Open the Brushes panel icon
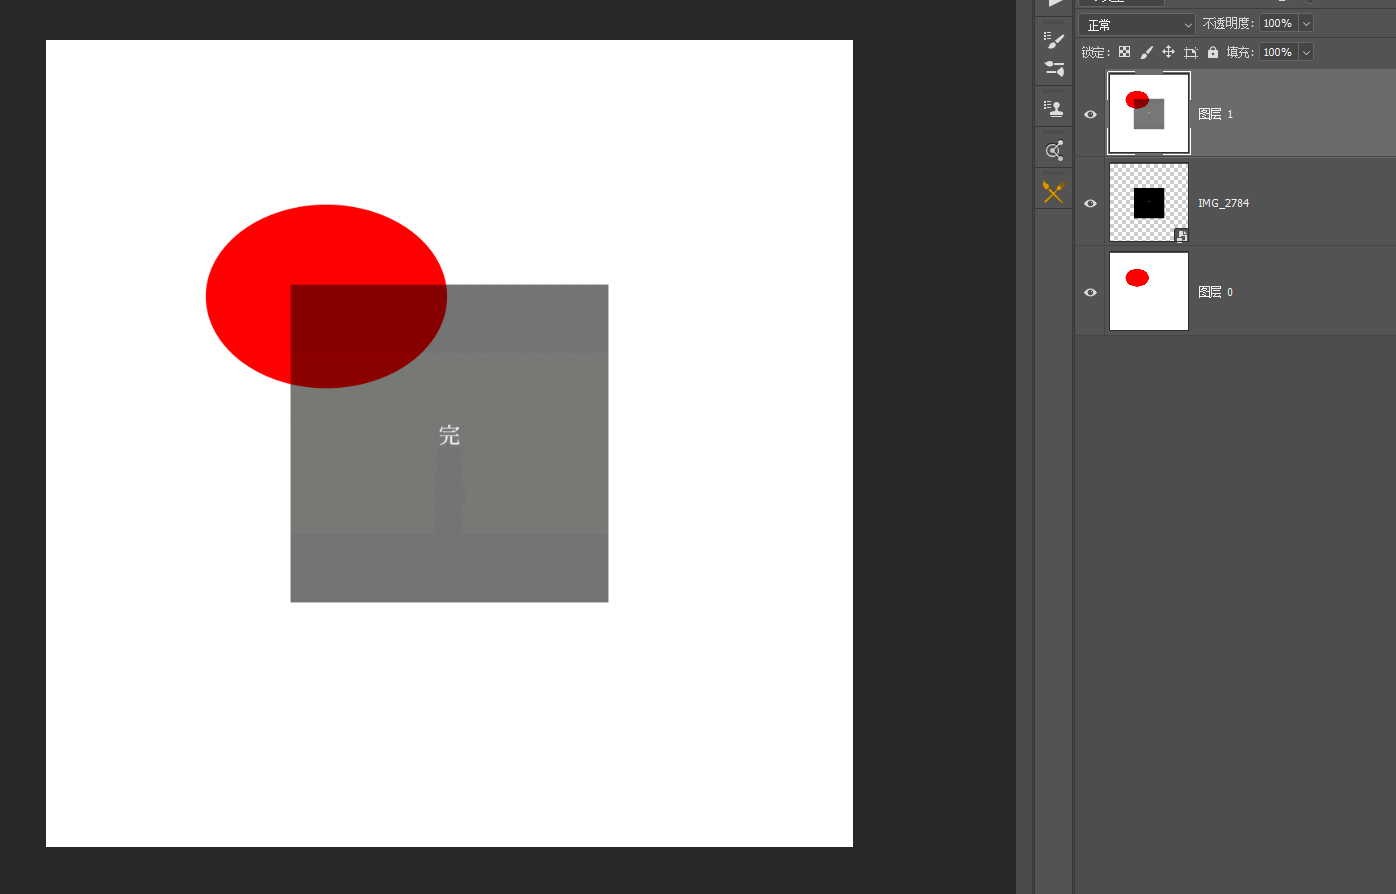Viewport: 1396px width, 894px height. point(1054,40)
